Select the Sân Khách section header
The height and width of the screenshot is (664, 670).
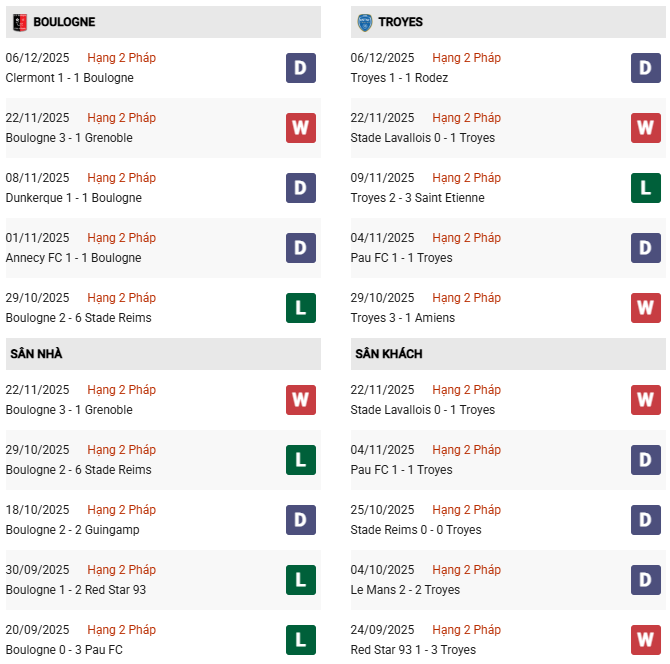click(388, 354)
